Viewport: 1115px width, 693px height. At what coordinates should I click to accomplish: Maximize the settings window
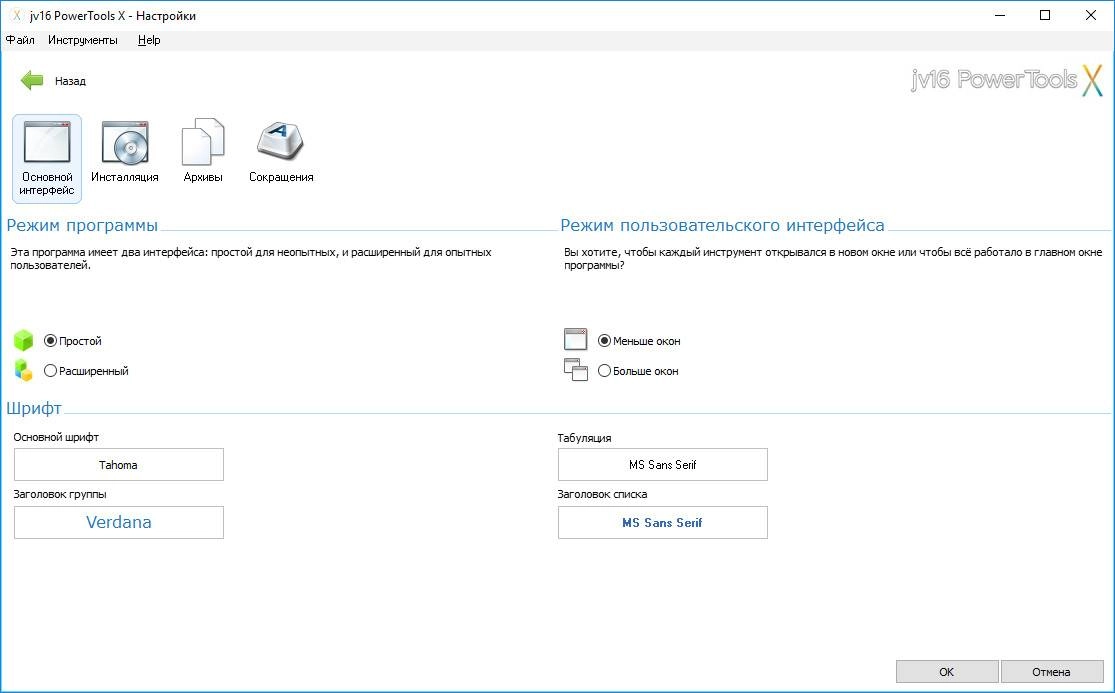1045,15
